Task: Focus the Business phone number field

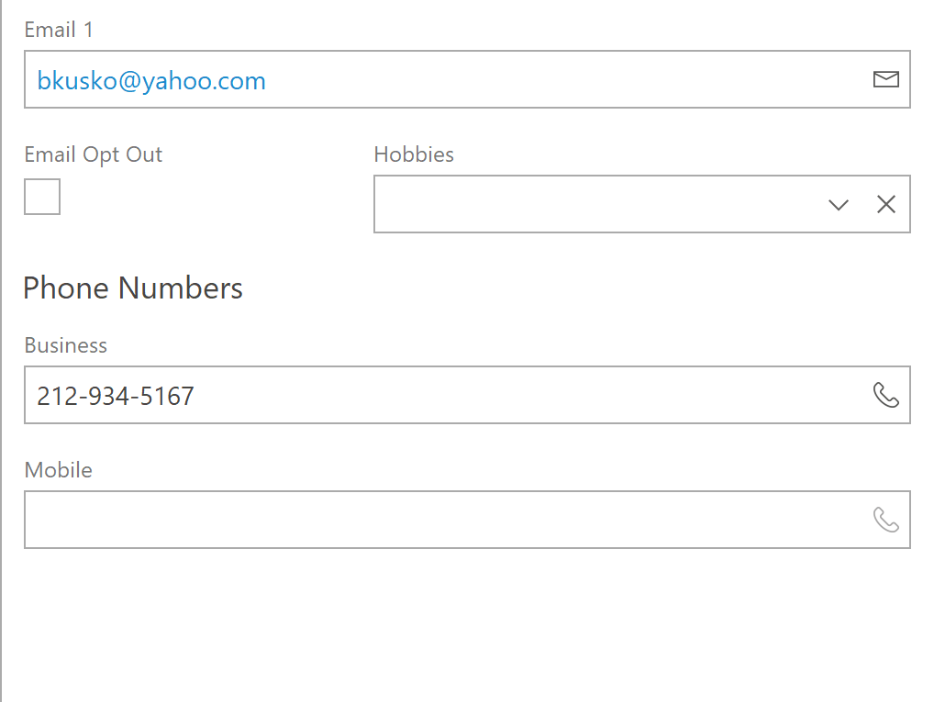Action: click(467, 395)
